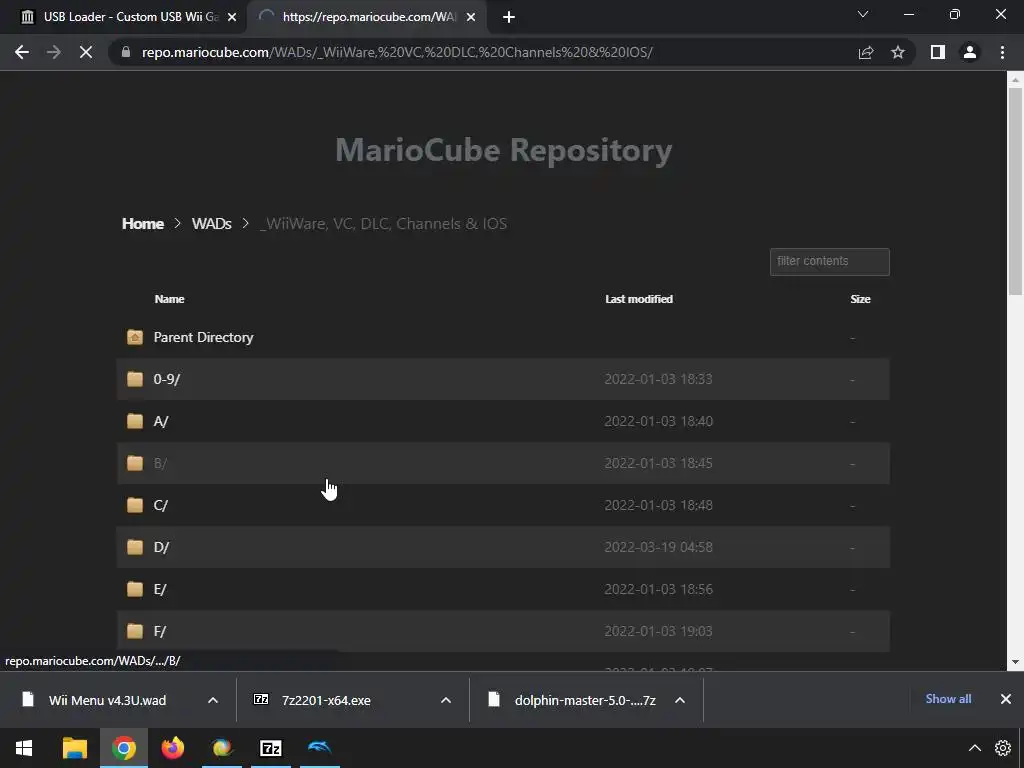
Task: Click the Parent Directory folder icon
Action: pyautogui.click(x=135, y=337)
